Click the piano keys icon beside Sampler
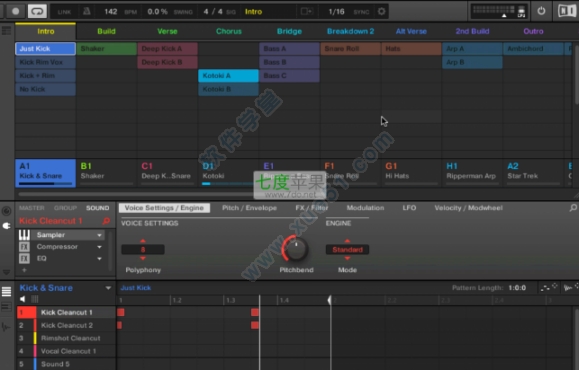The image size is (579, 370). (24, 235)
